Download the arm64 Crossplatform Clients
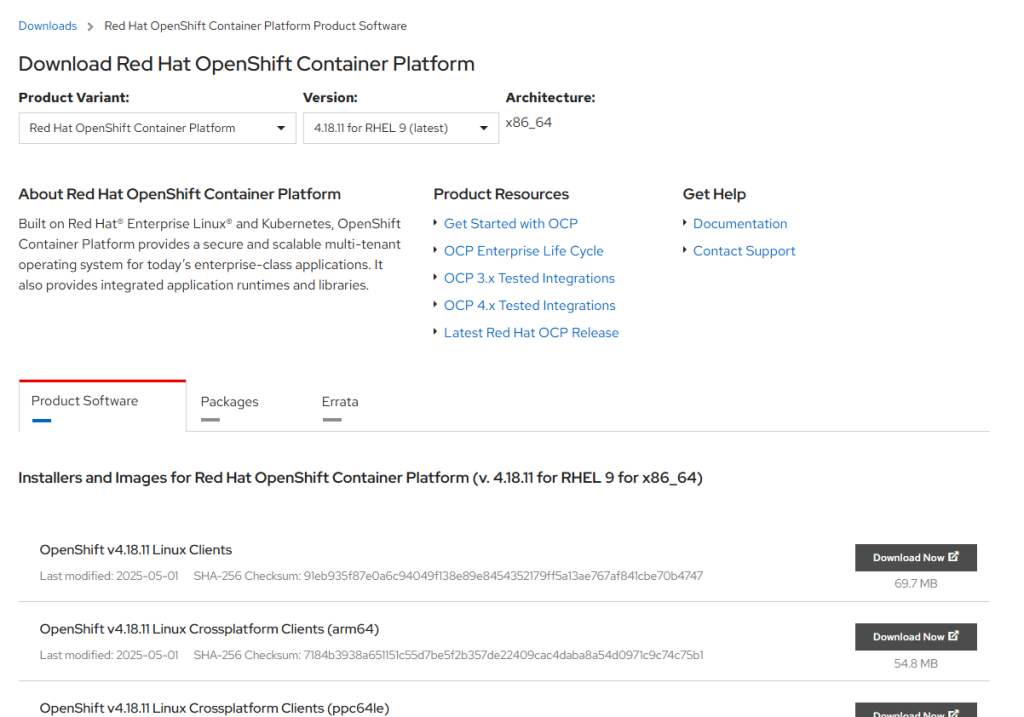 tap(915, 637)
